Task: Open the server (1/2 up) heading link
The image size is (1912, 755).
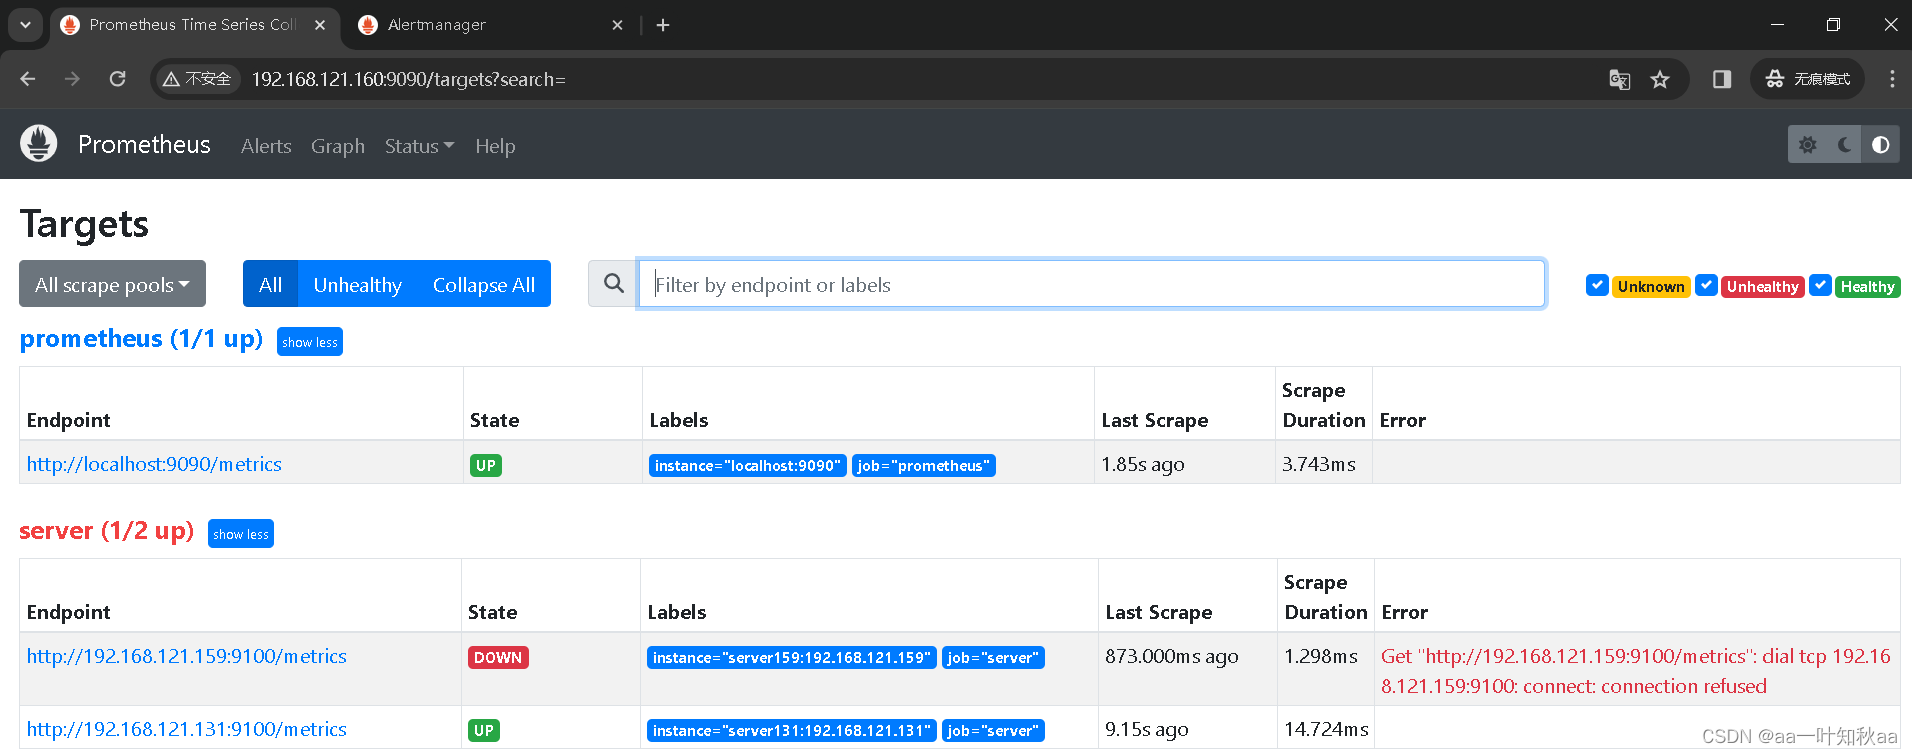Action: (107, 531)
